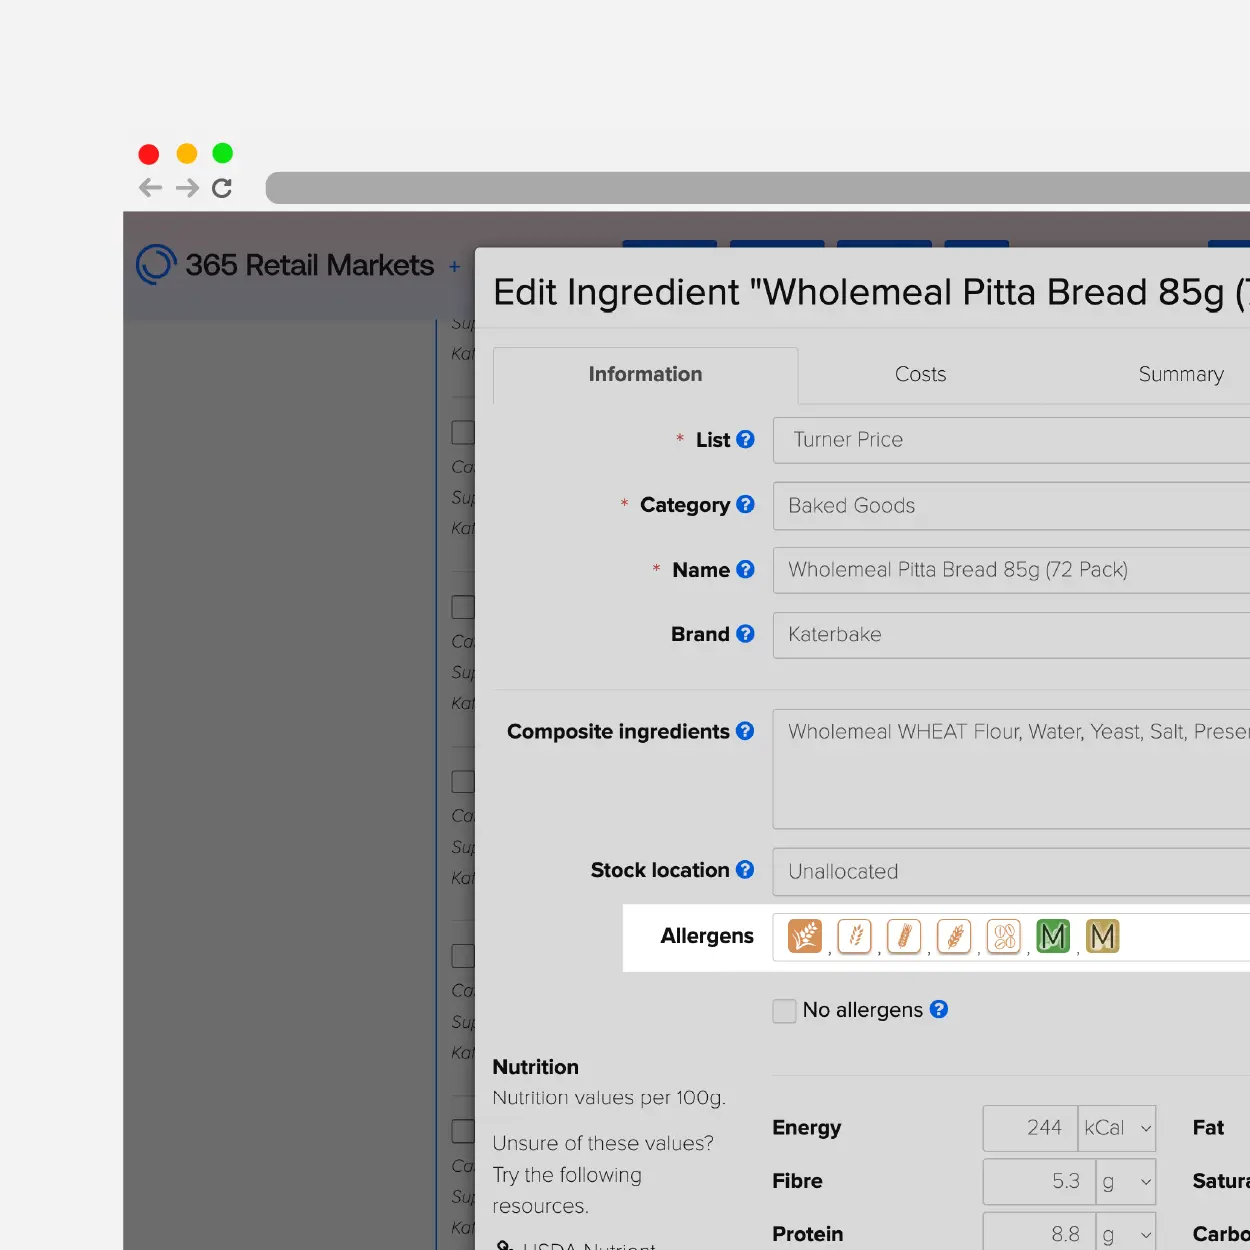
Task: Click the "Energy" nutrition label
Action: click(807, 1128)
